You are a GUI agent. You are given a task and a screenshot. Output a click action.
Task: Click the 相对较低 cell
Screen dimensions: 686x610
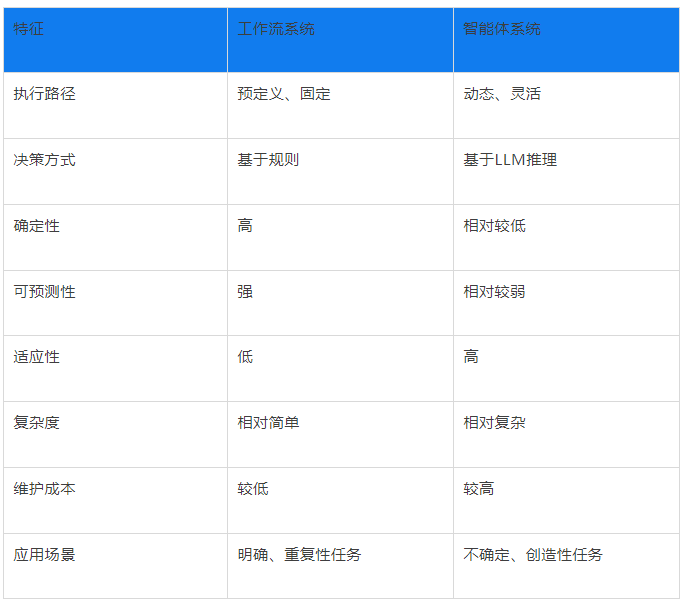point(567,238)
